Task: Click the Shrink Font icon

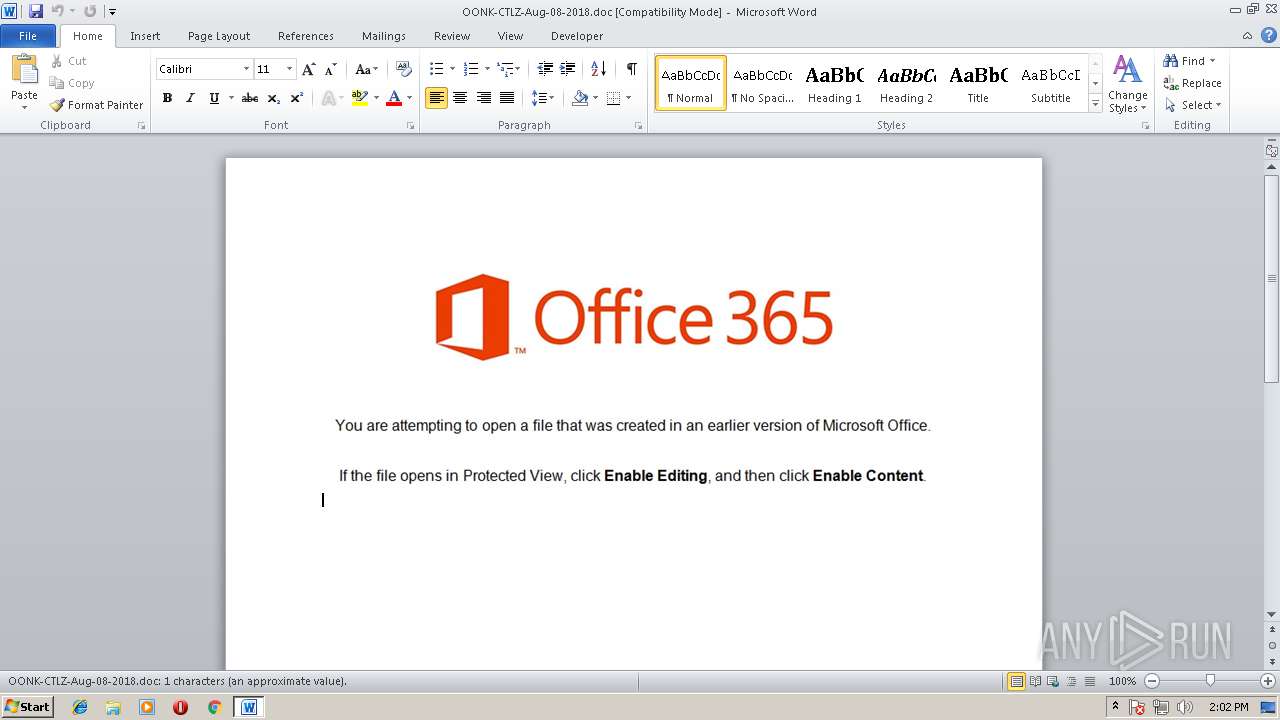Action: [330, 69]
